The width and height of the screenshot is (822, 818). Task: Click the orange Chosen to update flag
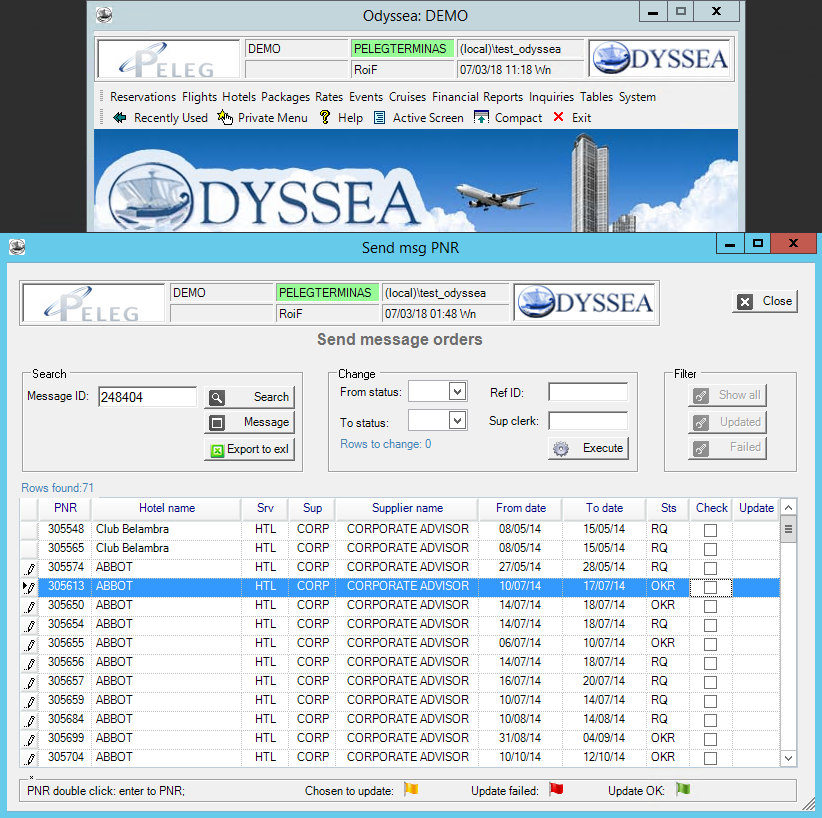point(410,790)
